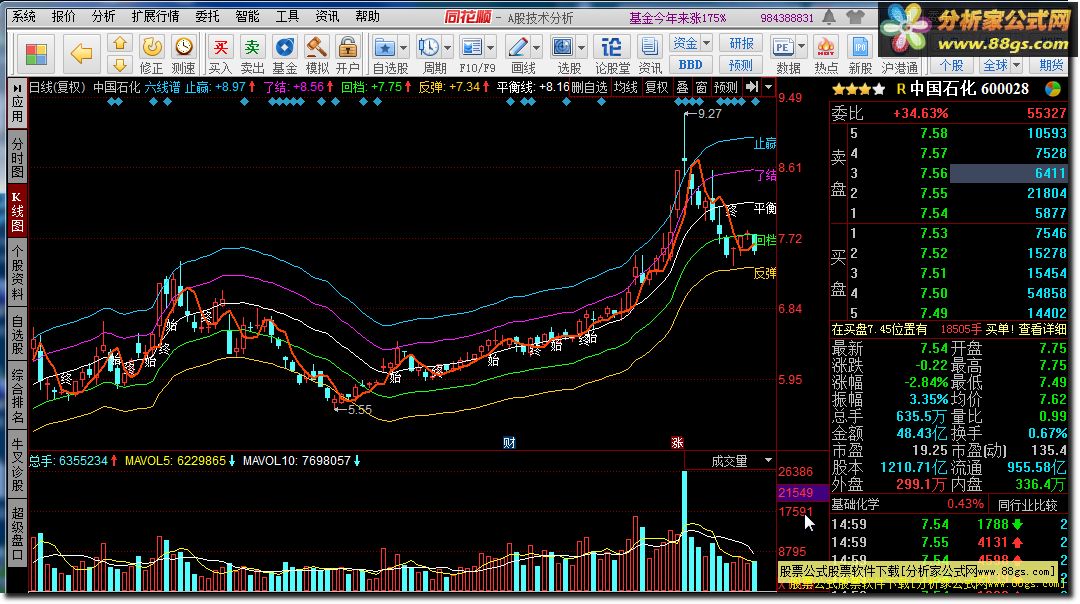Open the 报价 menu
Screen dimensions: 1080x604
tap(63, 16)
